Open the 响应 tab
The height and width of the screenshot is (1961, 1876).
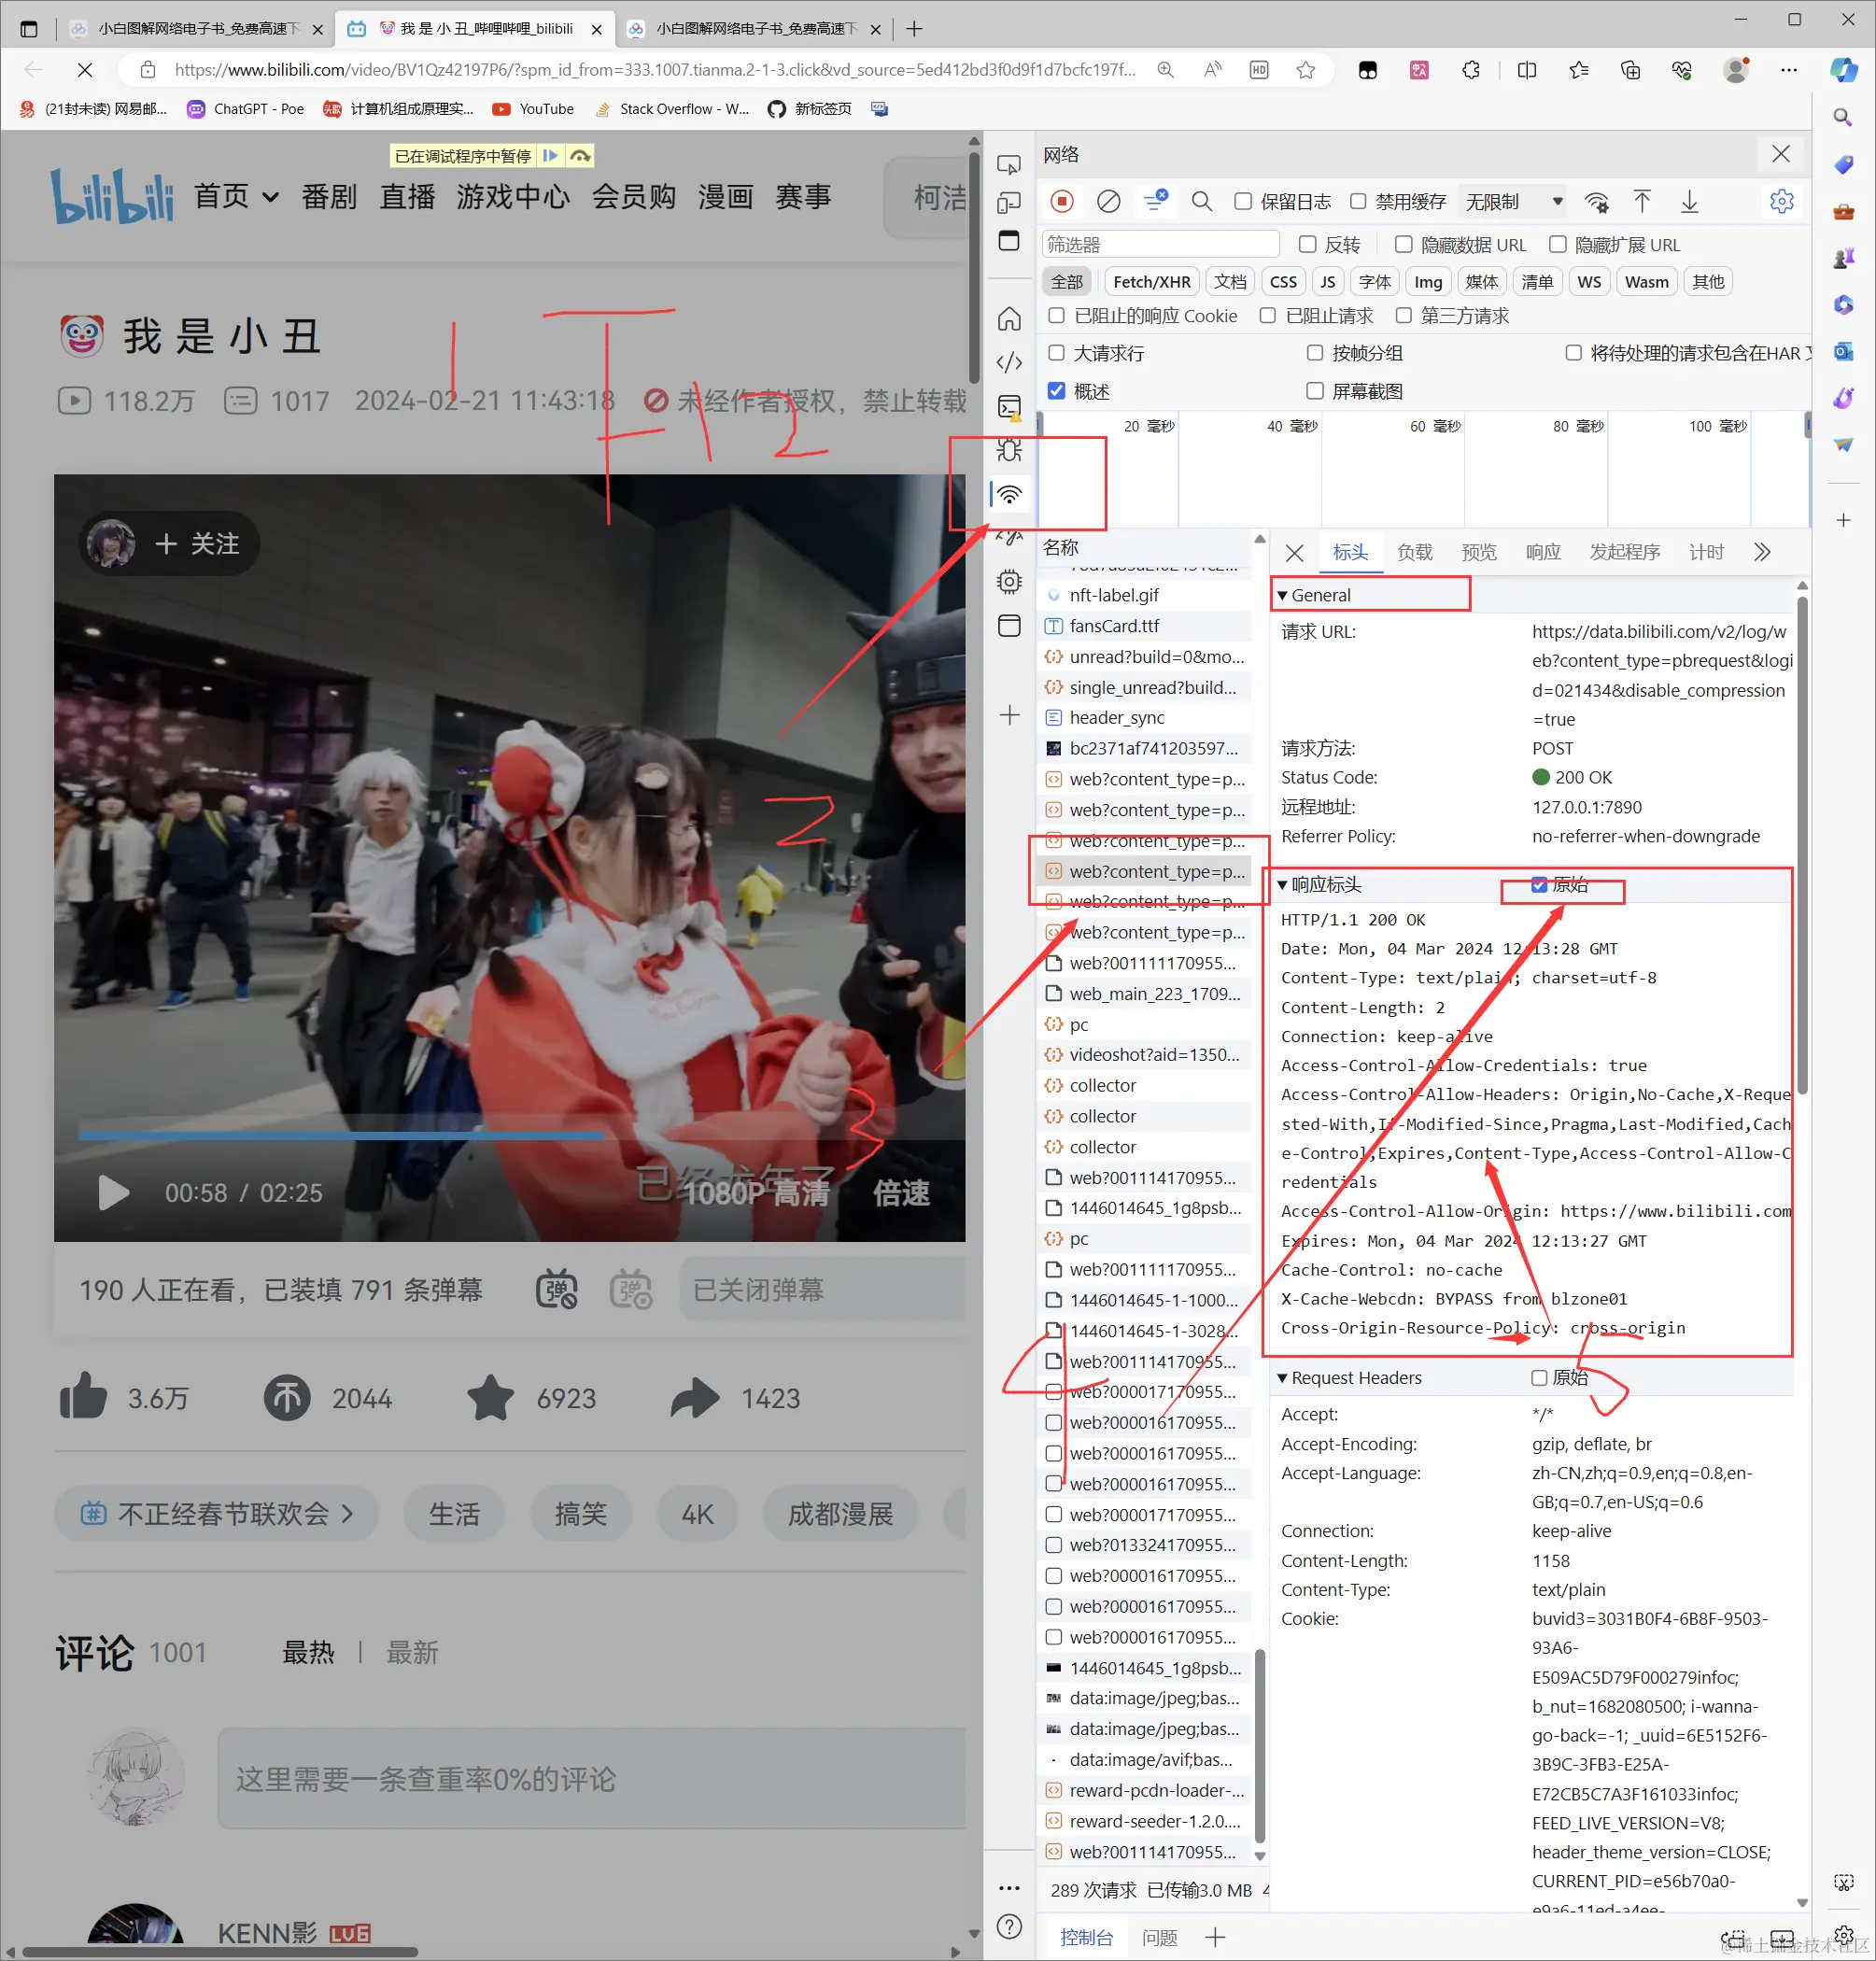click(x=1542, y=552)
